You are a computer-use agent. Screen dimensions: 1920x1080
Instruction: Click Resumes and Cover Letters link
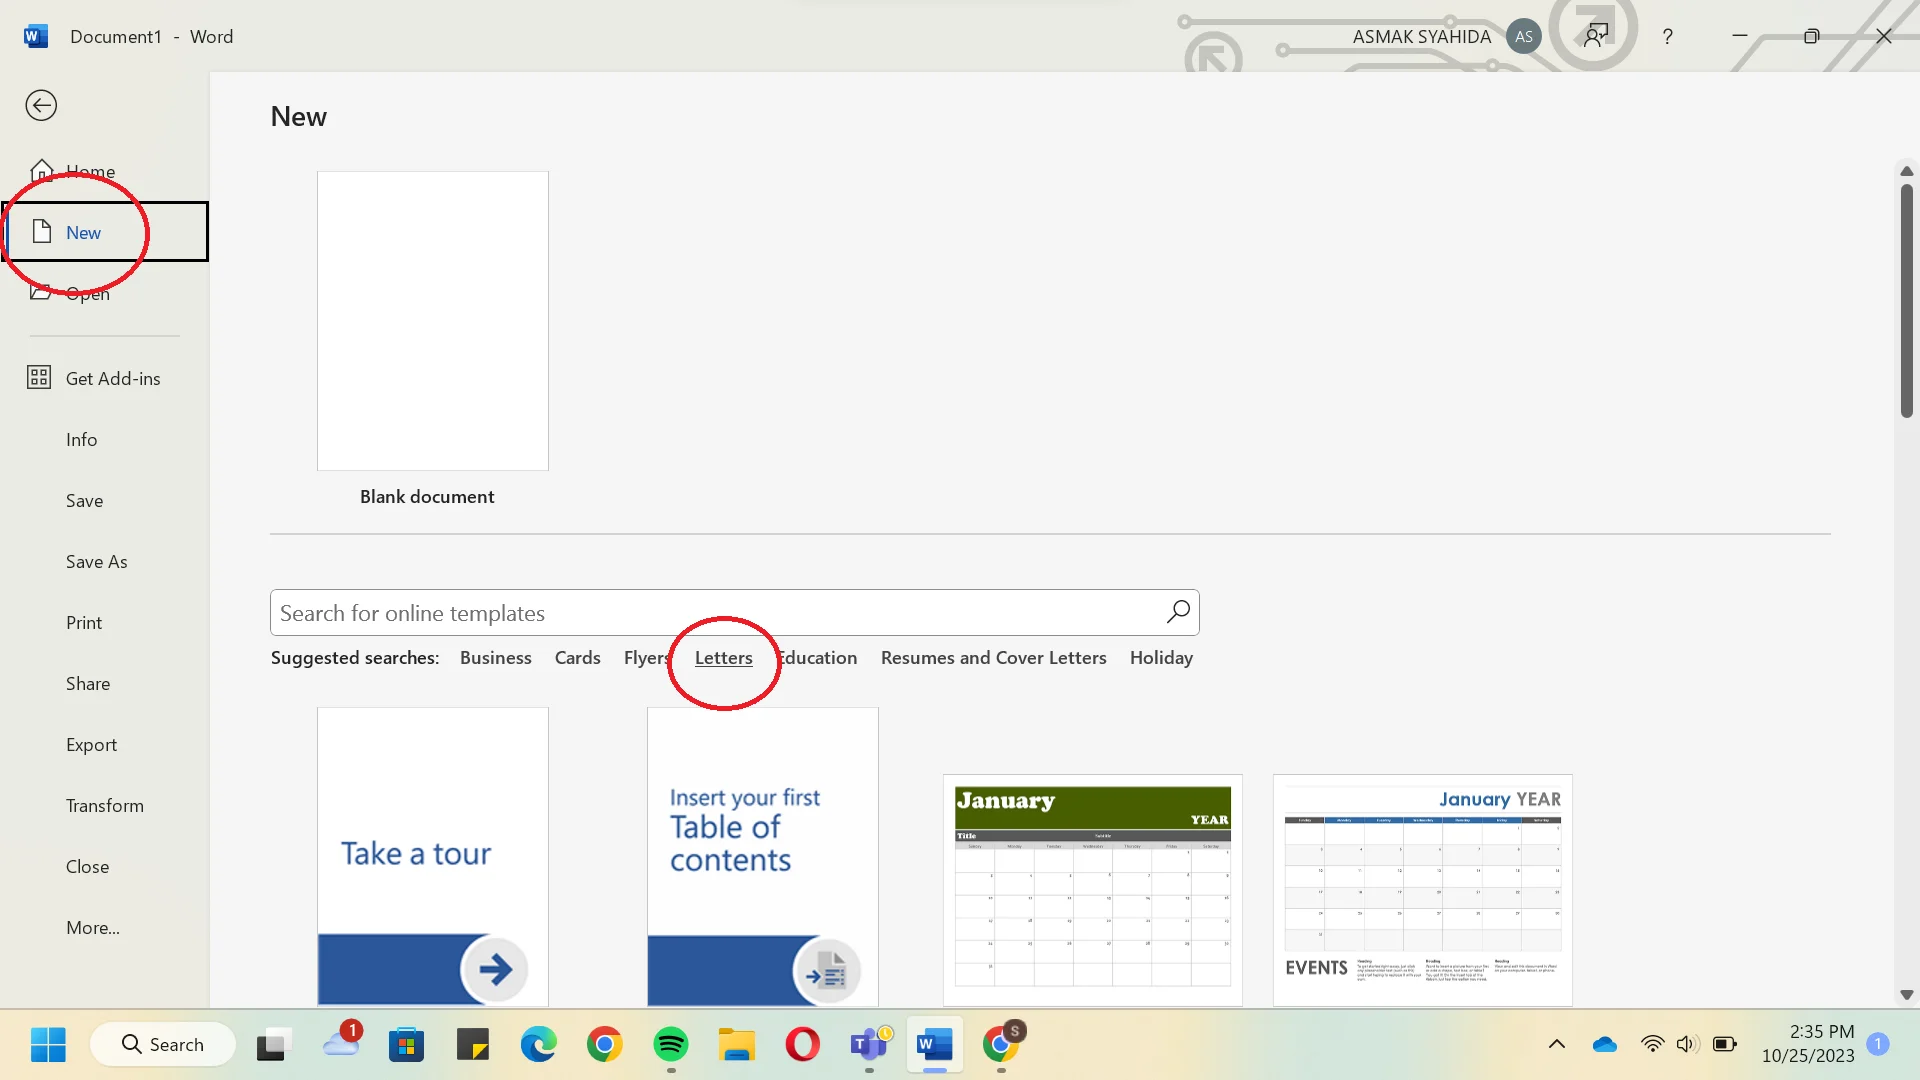coord(993,658)
